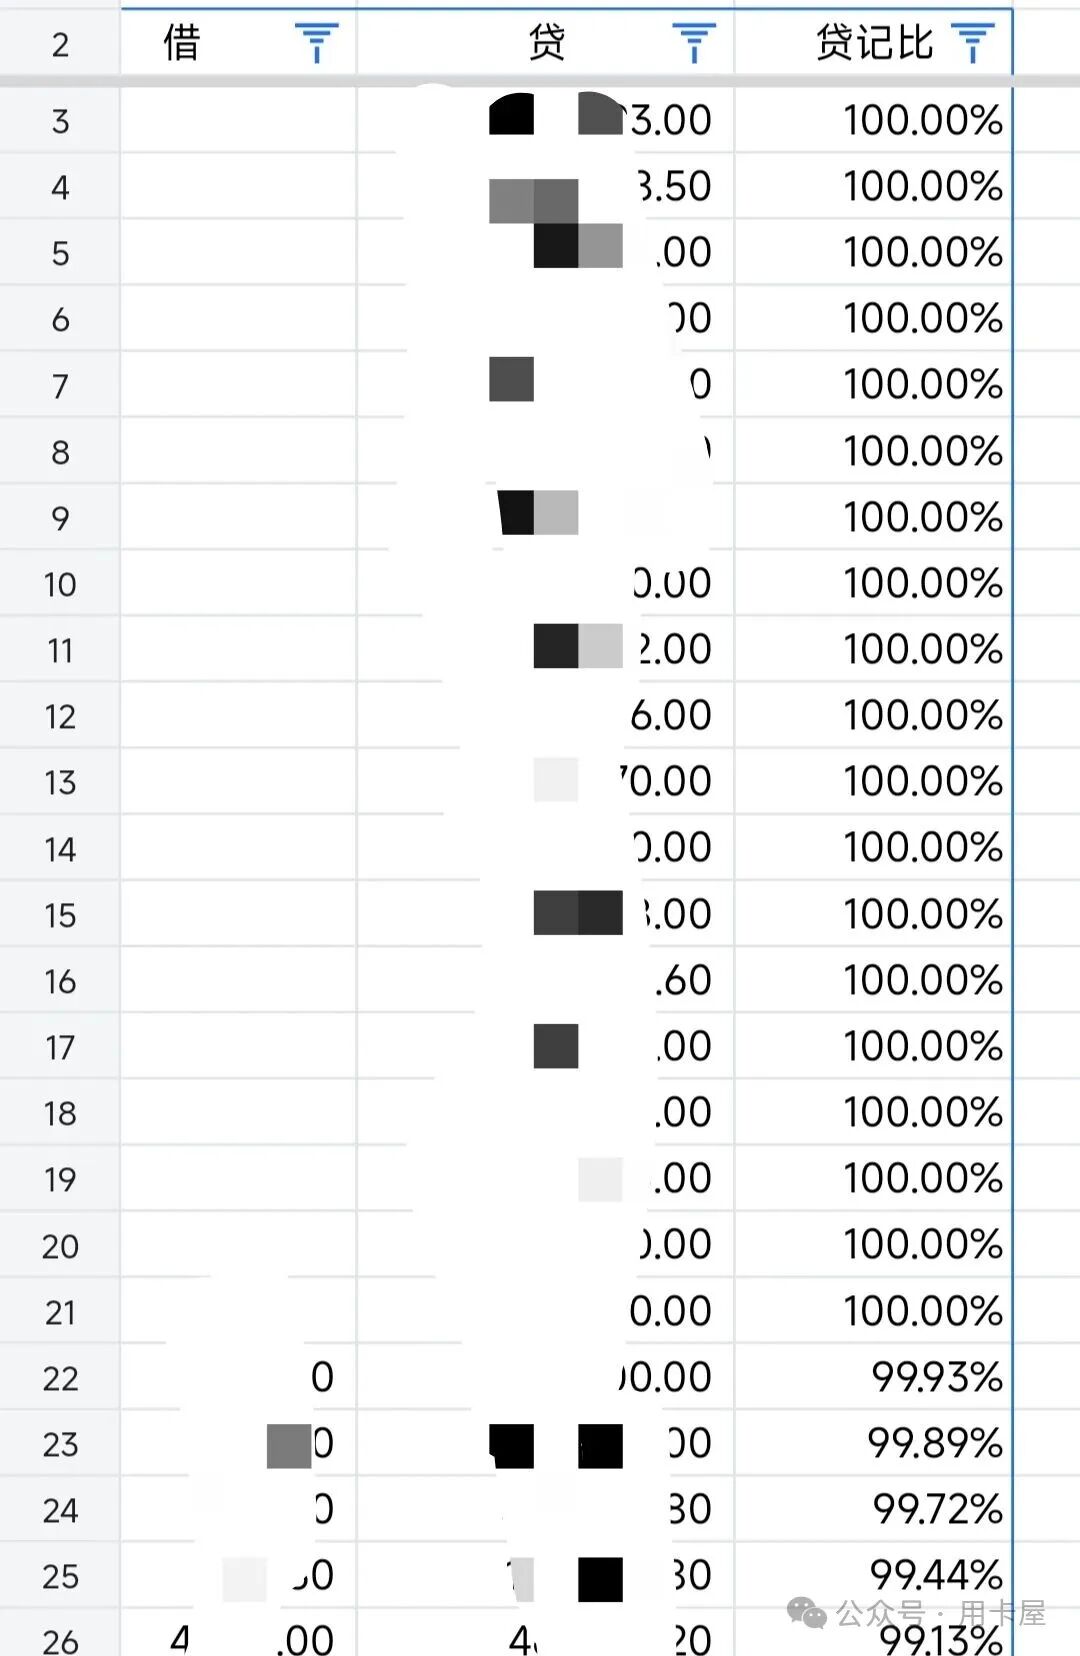Select the 99.93% cell in row 22
1080x1656 pixels.
[x=874, y=1377]
